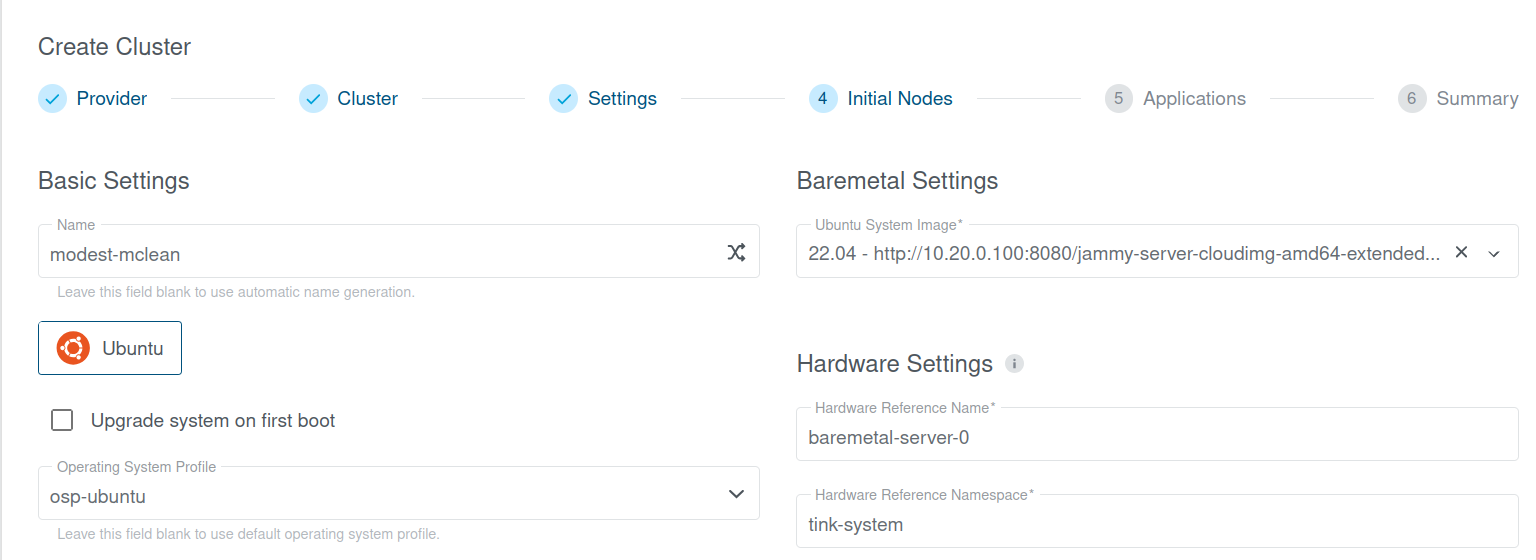This screenshot has width=1536, height=560.
Task: Go to the Applications step label
Action: [1194, 99]
